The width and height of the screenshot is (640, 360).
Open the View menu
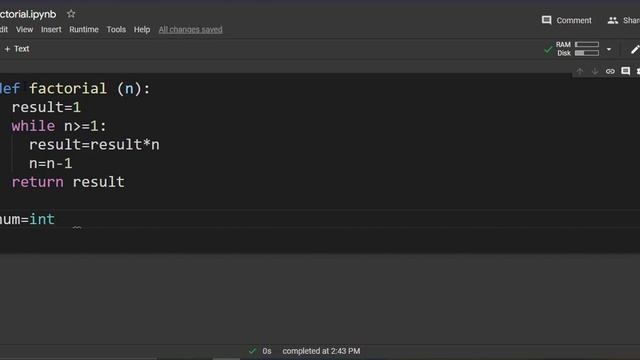24,29
